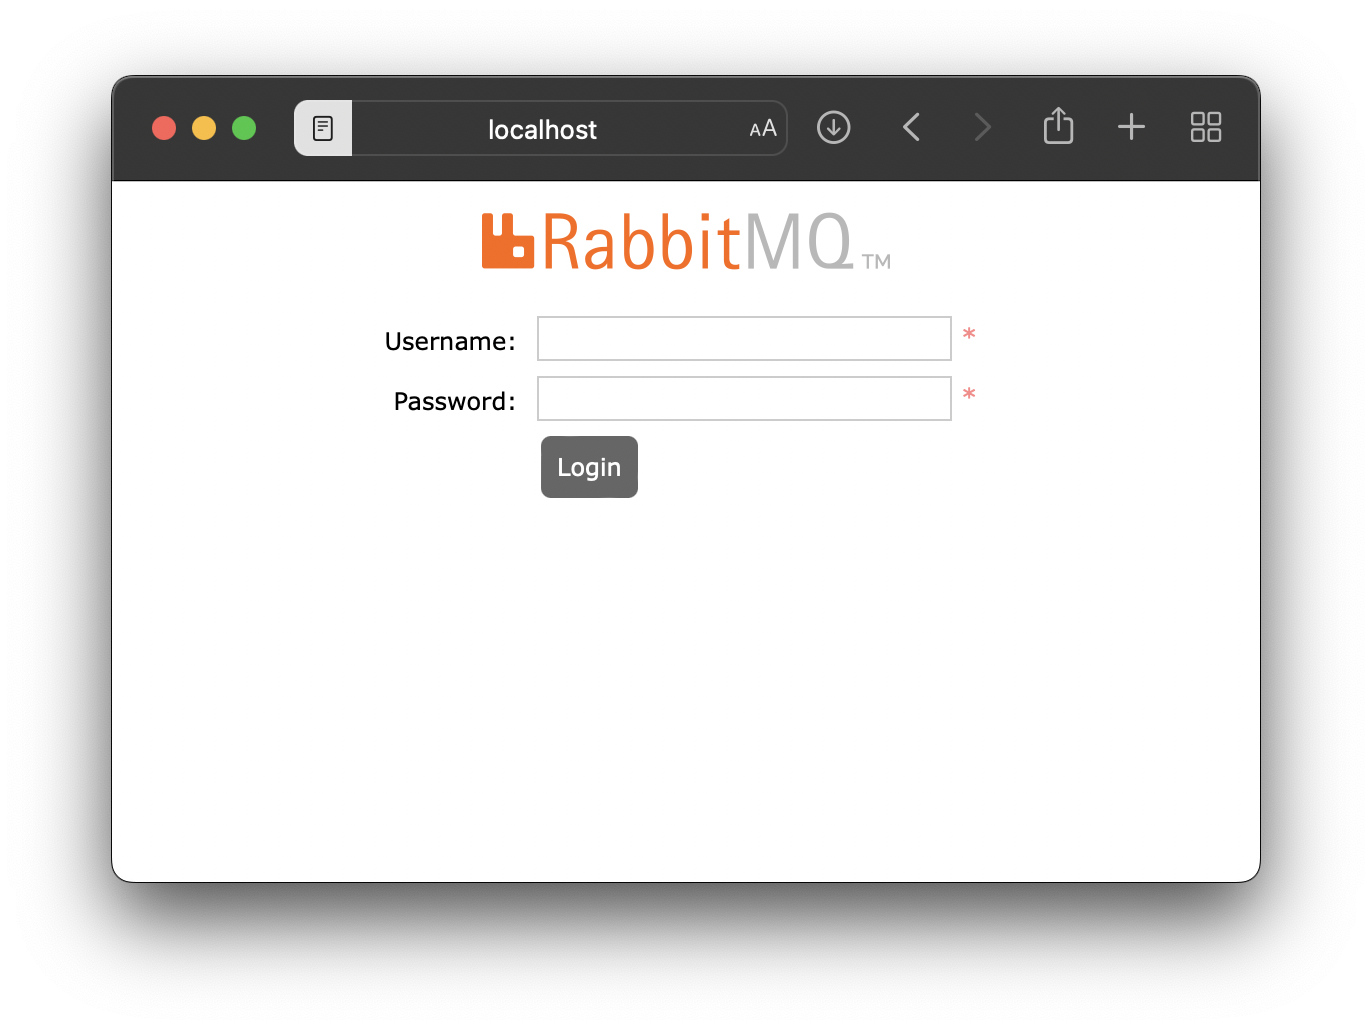Click the RabbitMQ logo
Viewport: 1372px width, 1030px height.
click(685, 240)
